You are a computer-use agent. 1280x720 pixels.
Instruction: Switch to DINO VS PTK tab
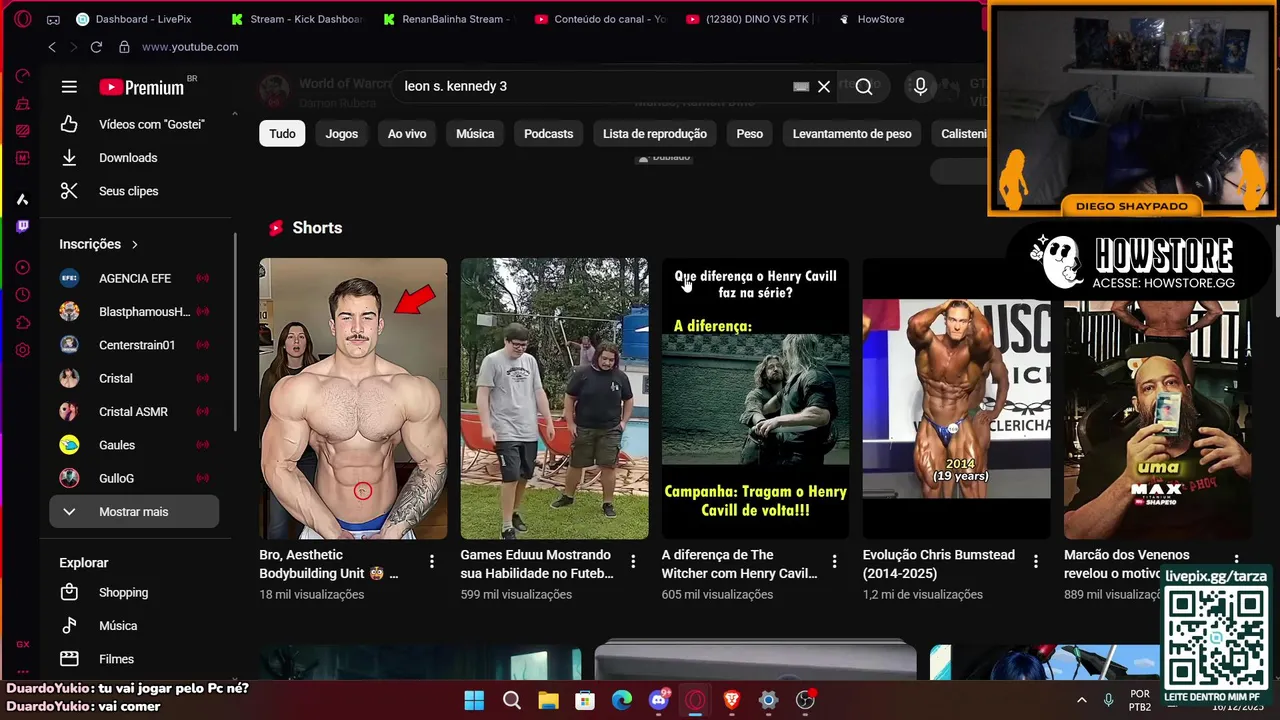754,19
